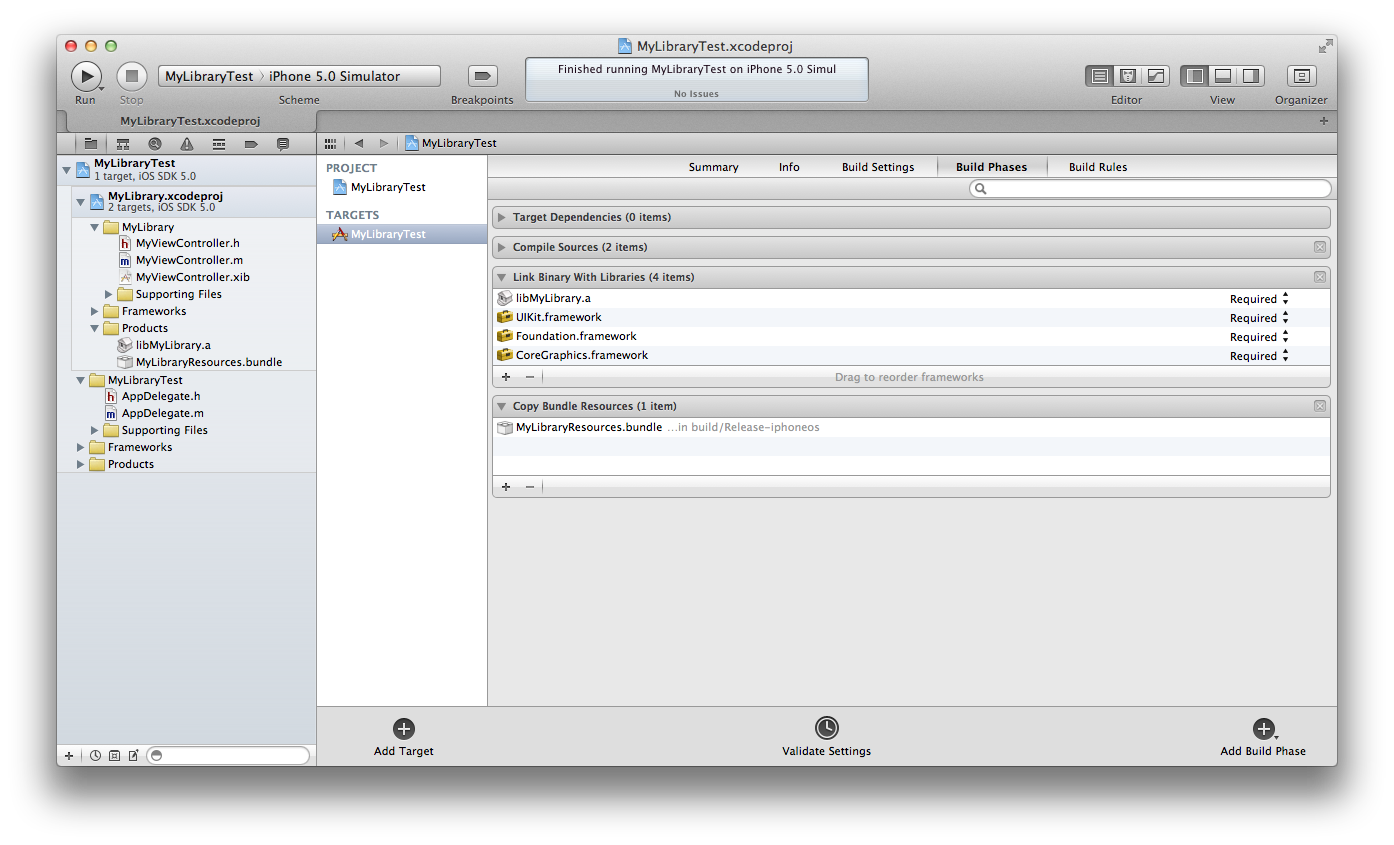Open the related files grid icon
This screenshot has height=845, width=1394.
click(331, 143)
